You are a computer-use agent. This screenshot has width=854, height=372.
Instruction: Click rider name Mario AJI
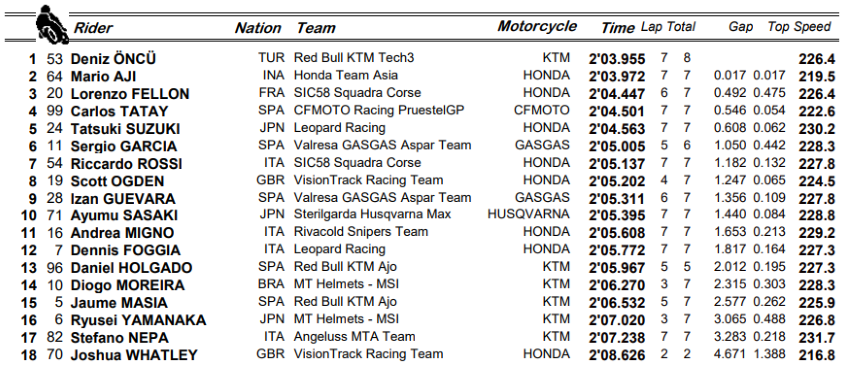103,76
